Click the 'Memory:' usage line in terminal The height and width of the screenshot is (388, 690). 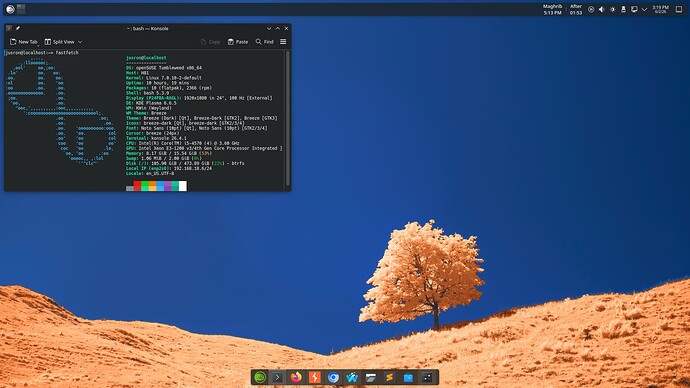tap(169, 154)
